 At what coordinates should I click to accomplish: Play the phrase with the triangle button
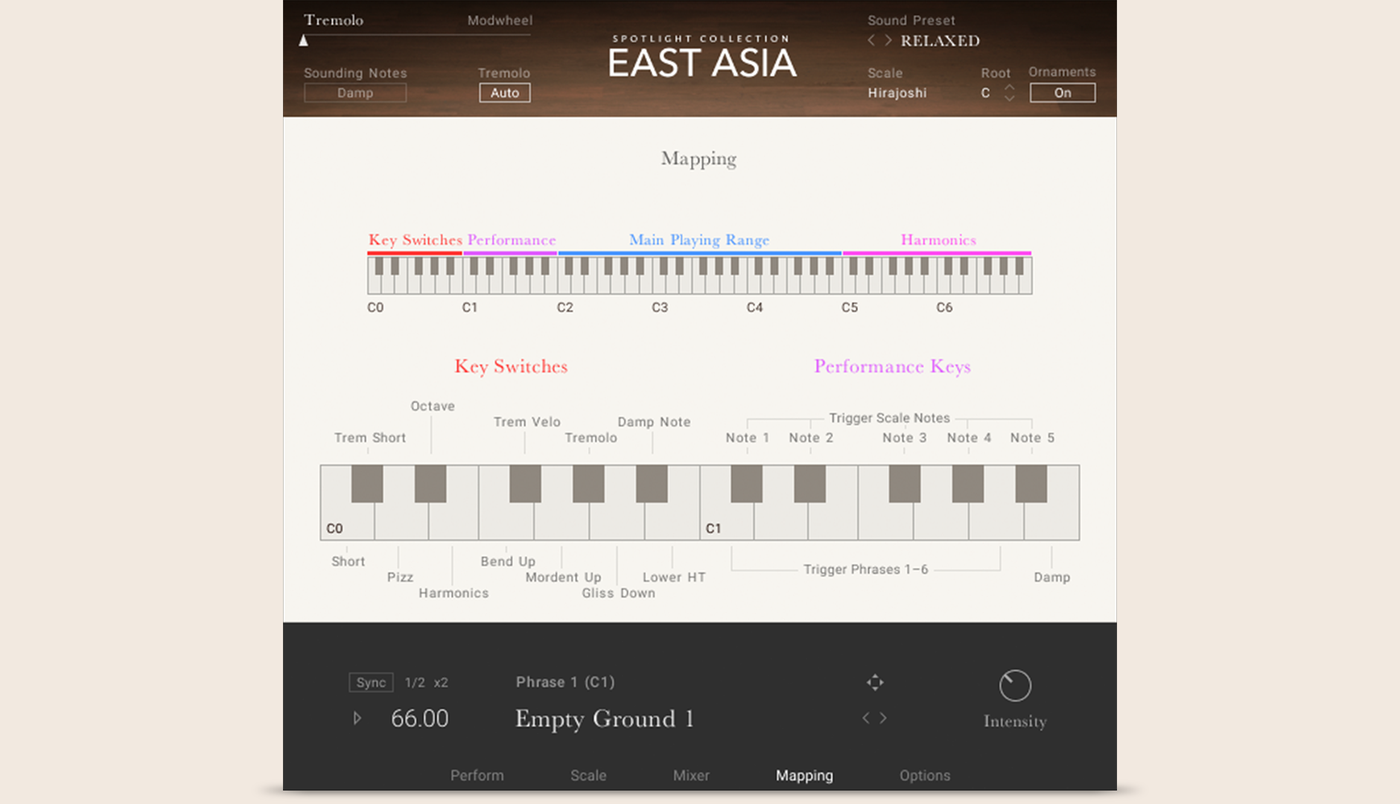tap(357, 718)
